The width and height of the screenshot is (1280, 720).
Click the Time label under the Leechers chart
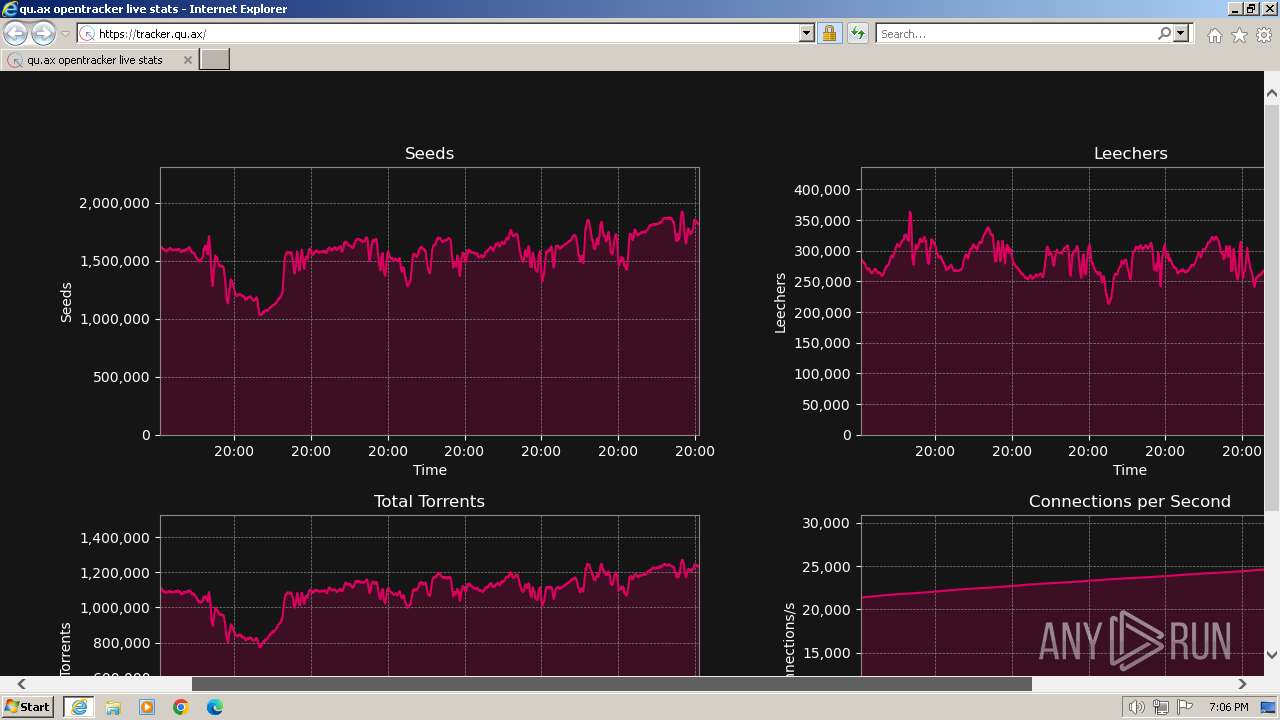click(x=1130, y=470)
